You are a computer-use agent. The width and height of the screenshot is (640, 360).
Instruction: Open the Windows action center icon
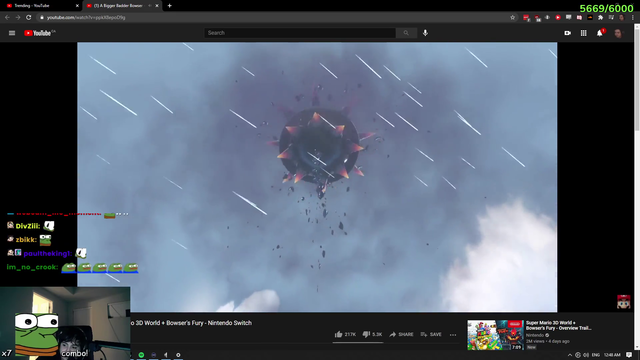click(x=629, y=355)
